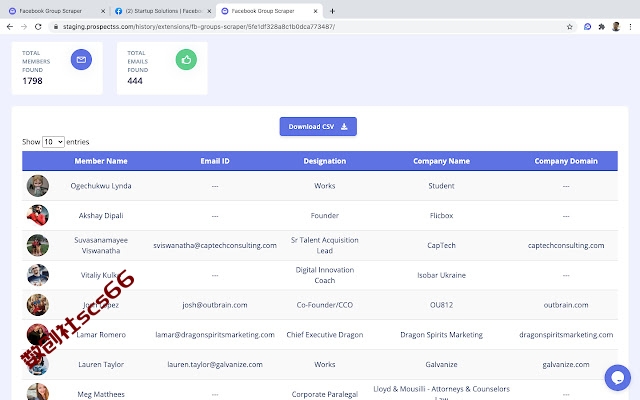
Task: Sort by Company Name column header
Action: click(441, 161)
